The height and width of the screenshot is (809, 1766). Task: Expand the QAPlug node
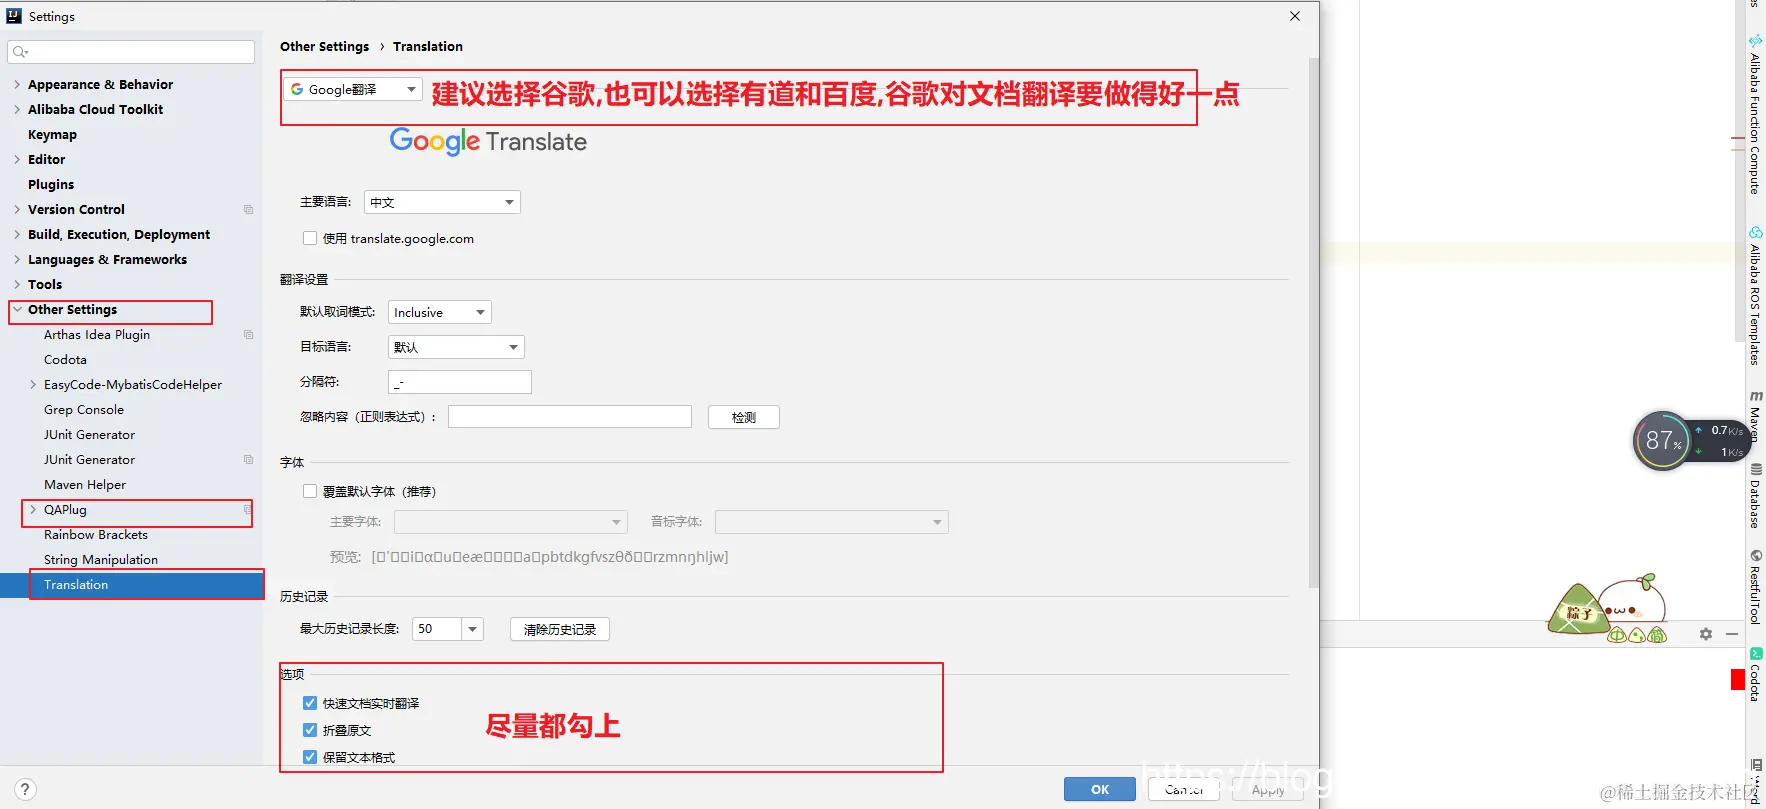tap(33, 510)
